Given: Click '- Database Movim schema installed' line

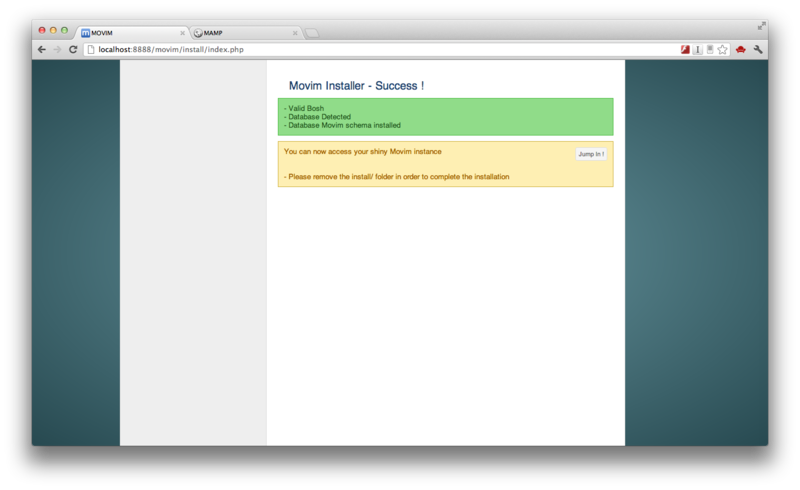Looking at the screenshot, I should (342, 126).
